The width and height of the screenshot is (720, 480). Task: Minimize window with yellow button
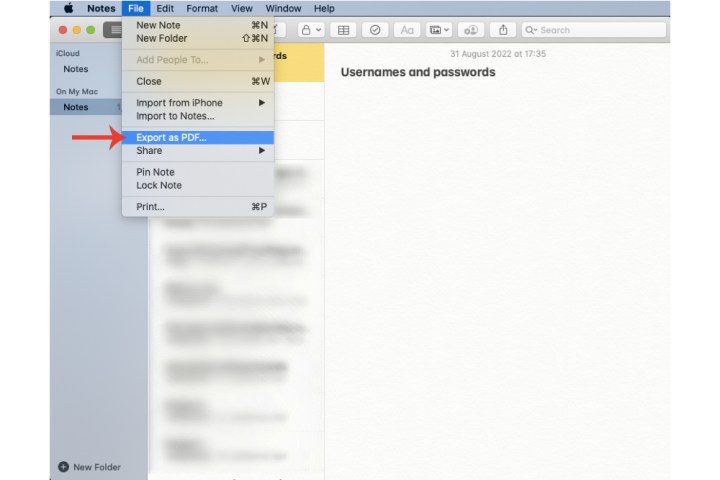coord(77,30)
